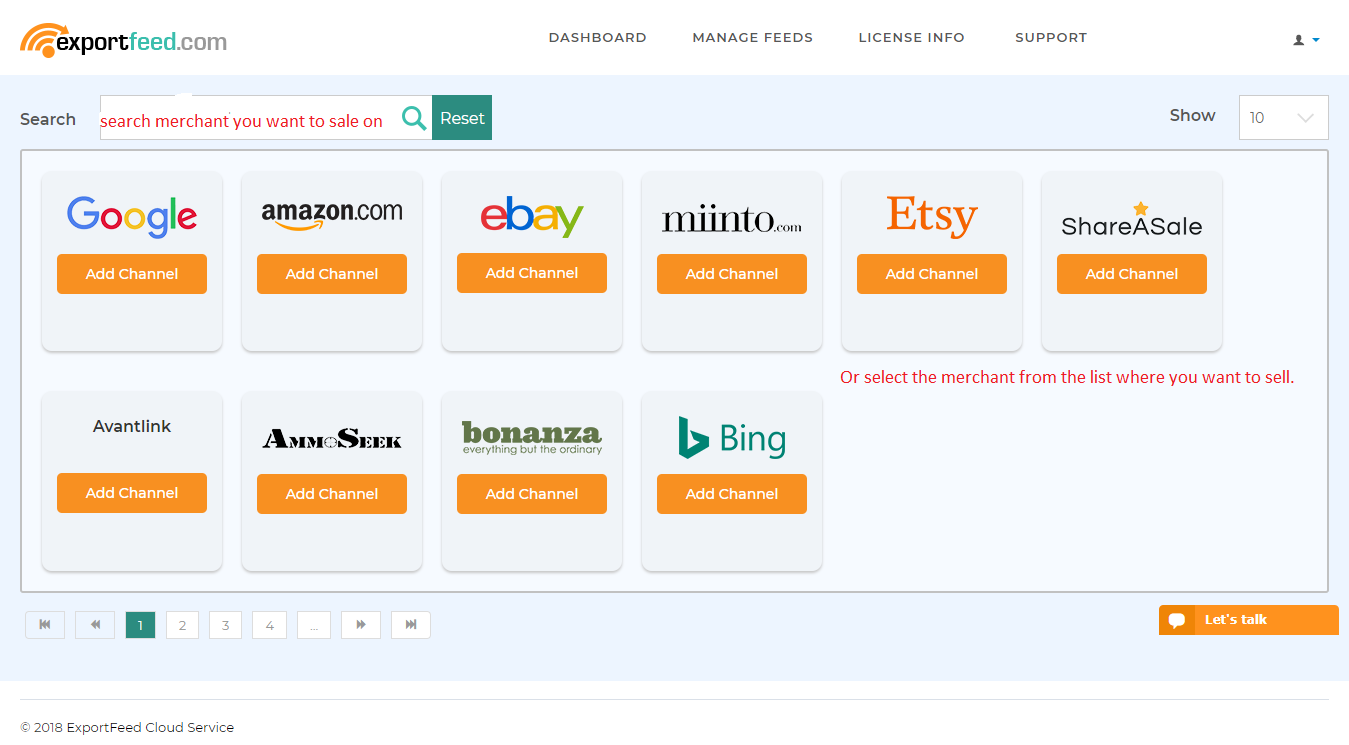The width and height of the screenshot is (1349, 745).
Task: Click the ShareASale merchant logo
Action: click(x=1132, y=220)
